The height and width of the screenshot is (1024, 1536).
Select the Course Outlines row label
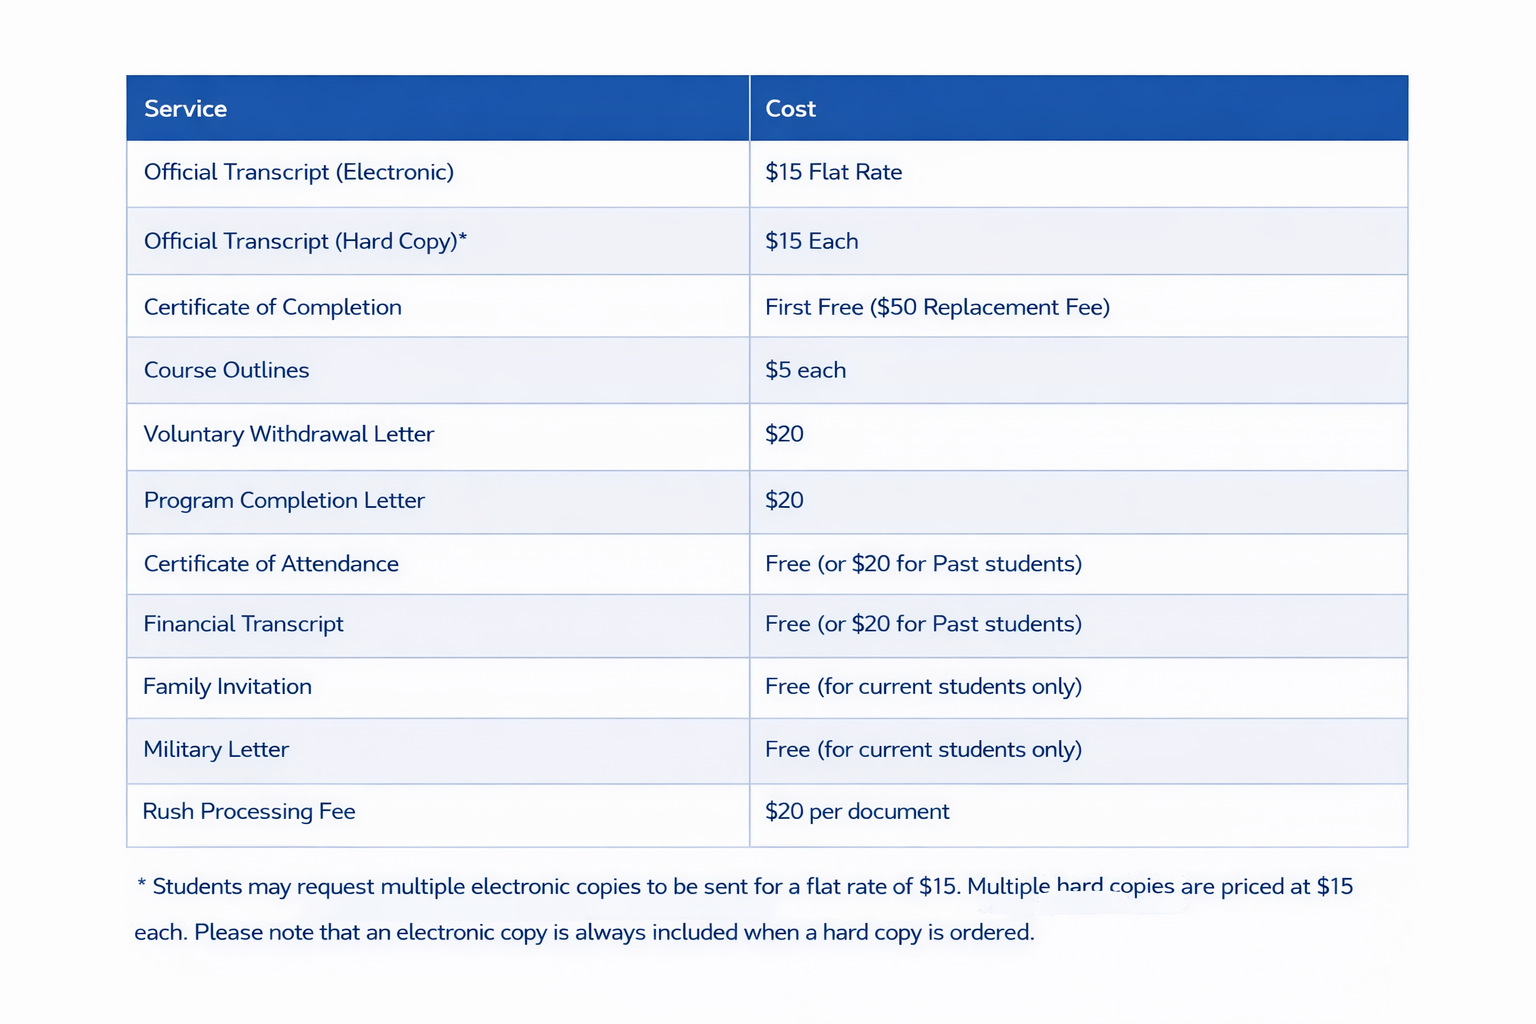[226, 370]
